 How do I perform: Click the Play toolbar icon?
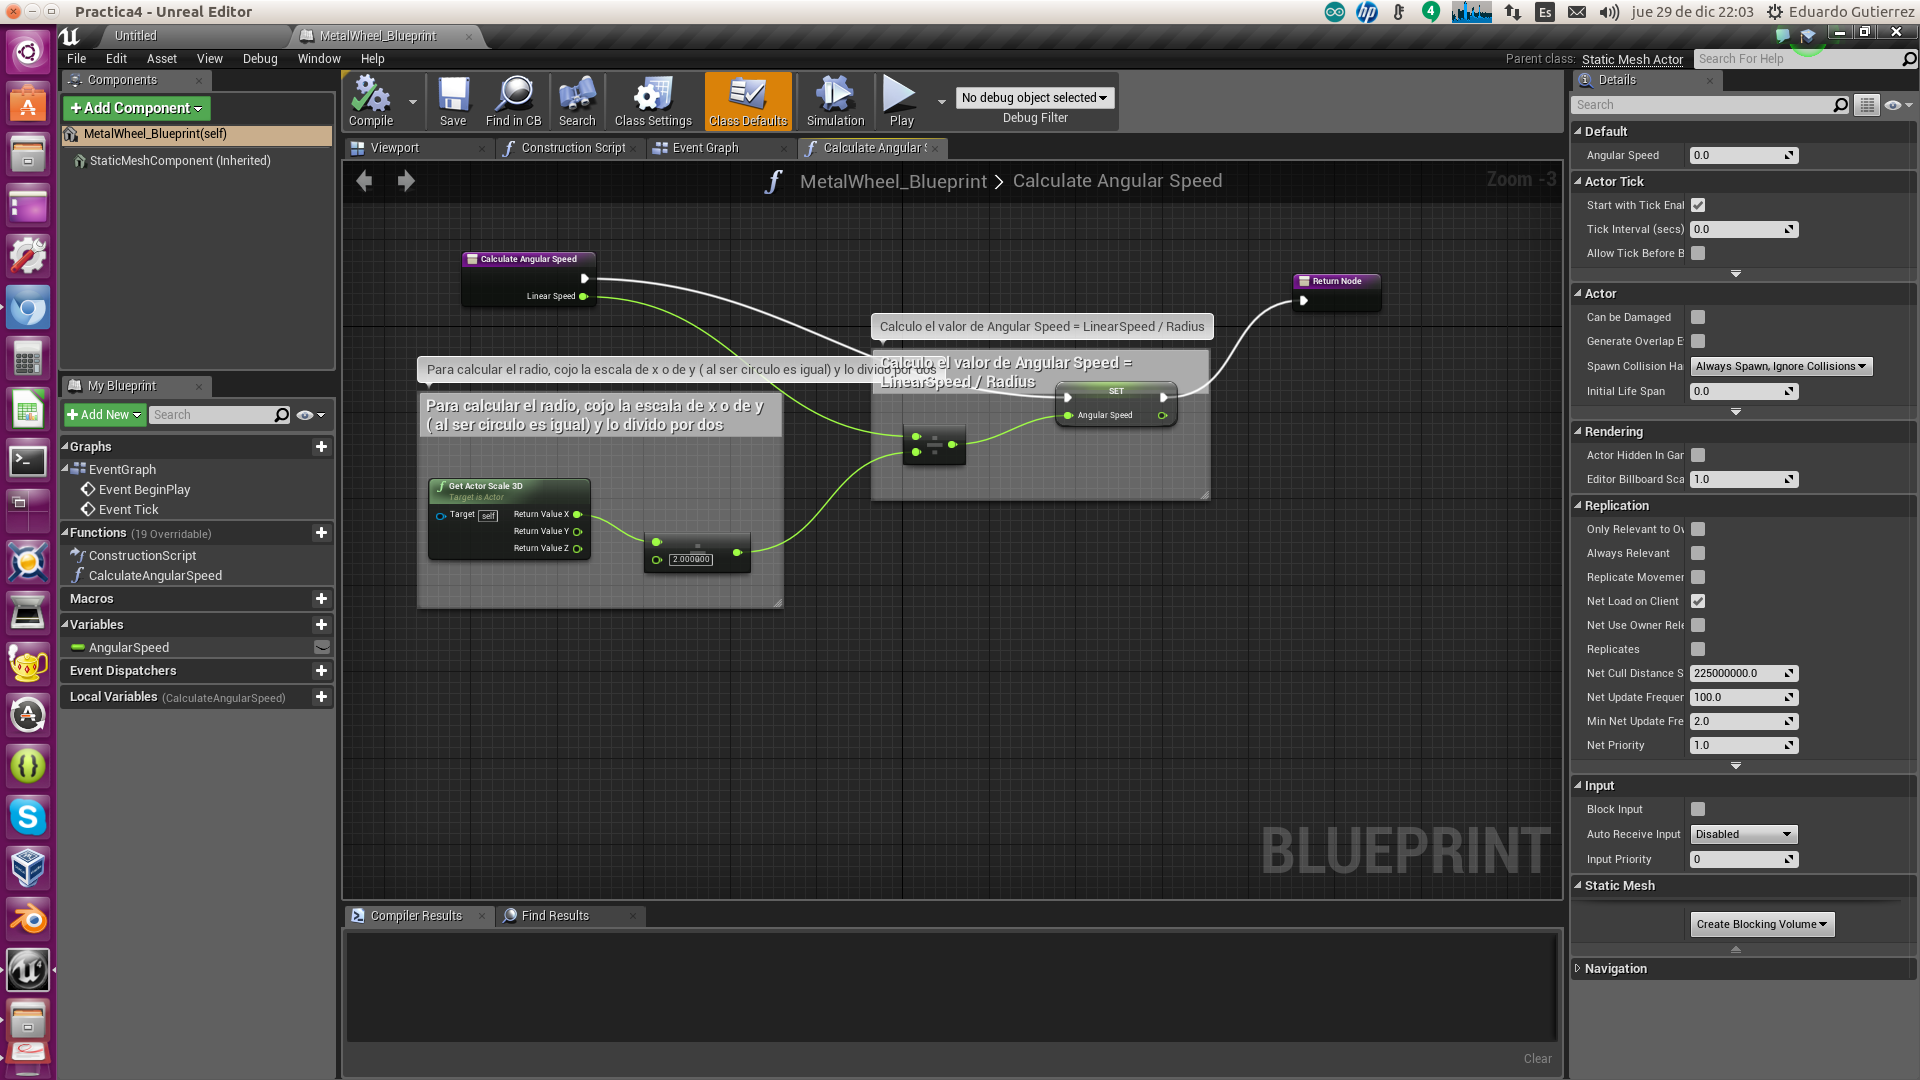[901, 100]
